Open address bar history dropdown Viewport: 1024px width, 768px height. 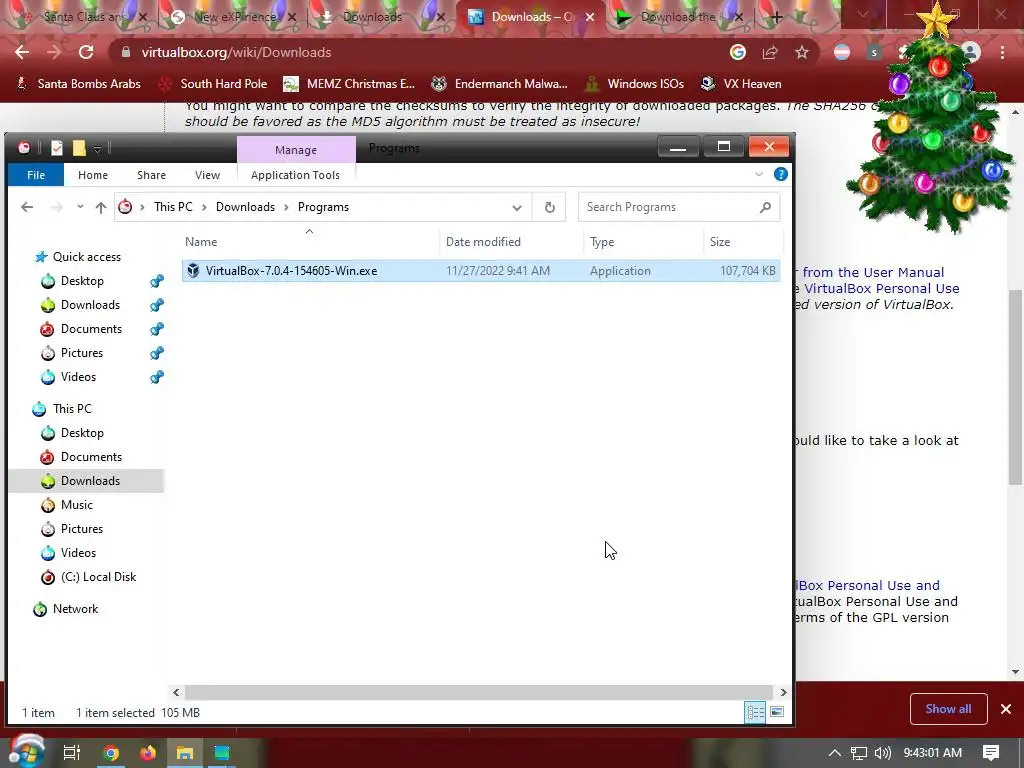point(517,208)
